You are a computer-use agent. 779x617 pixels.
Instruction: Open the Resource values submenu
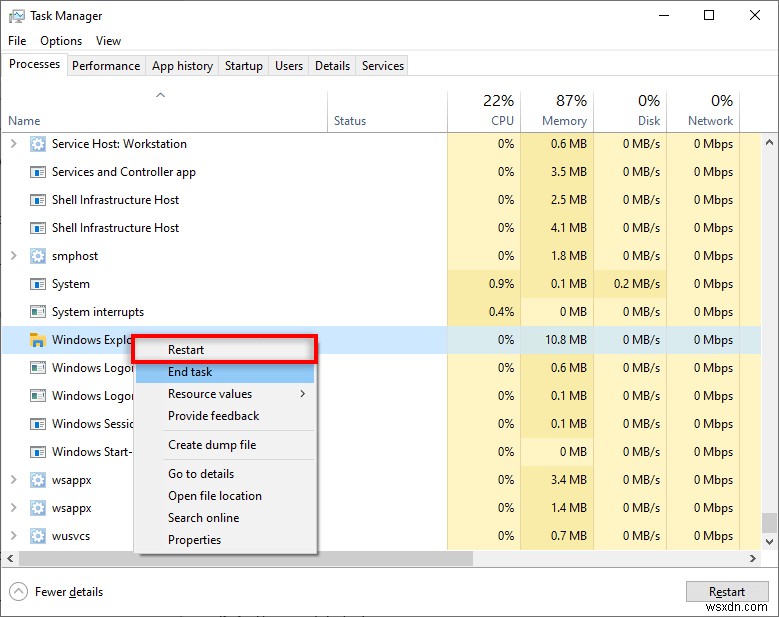pyautogui.click(x=225, y=394)
